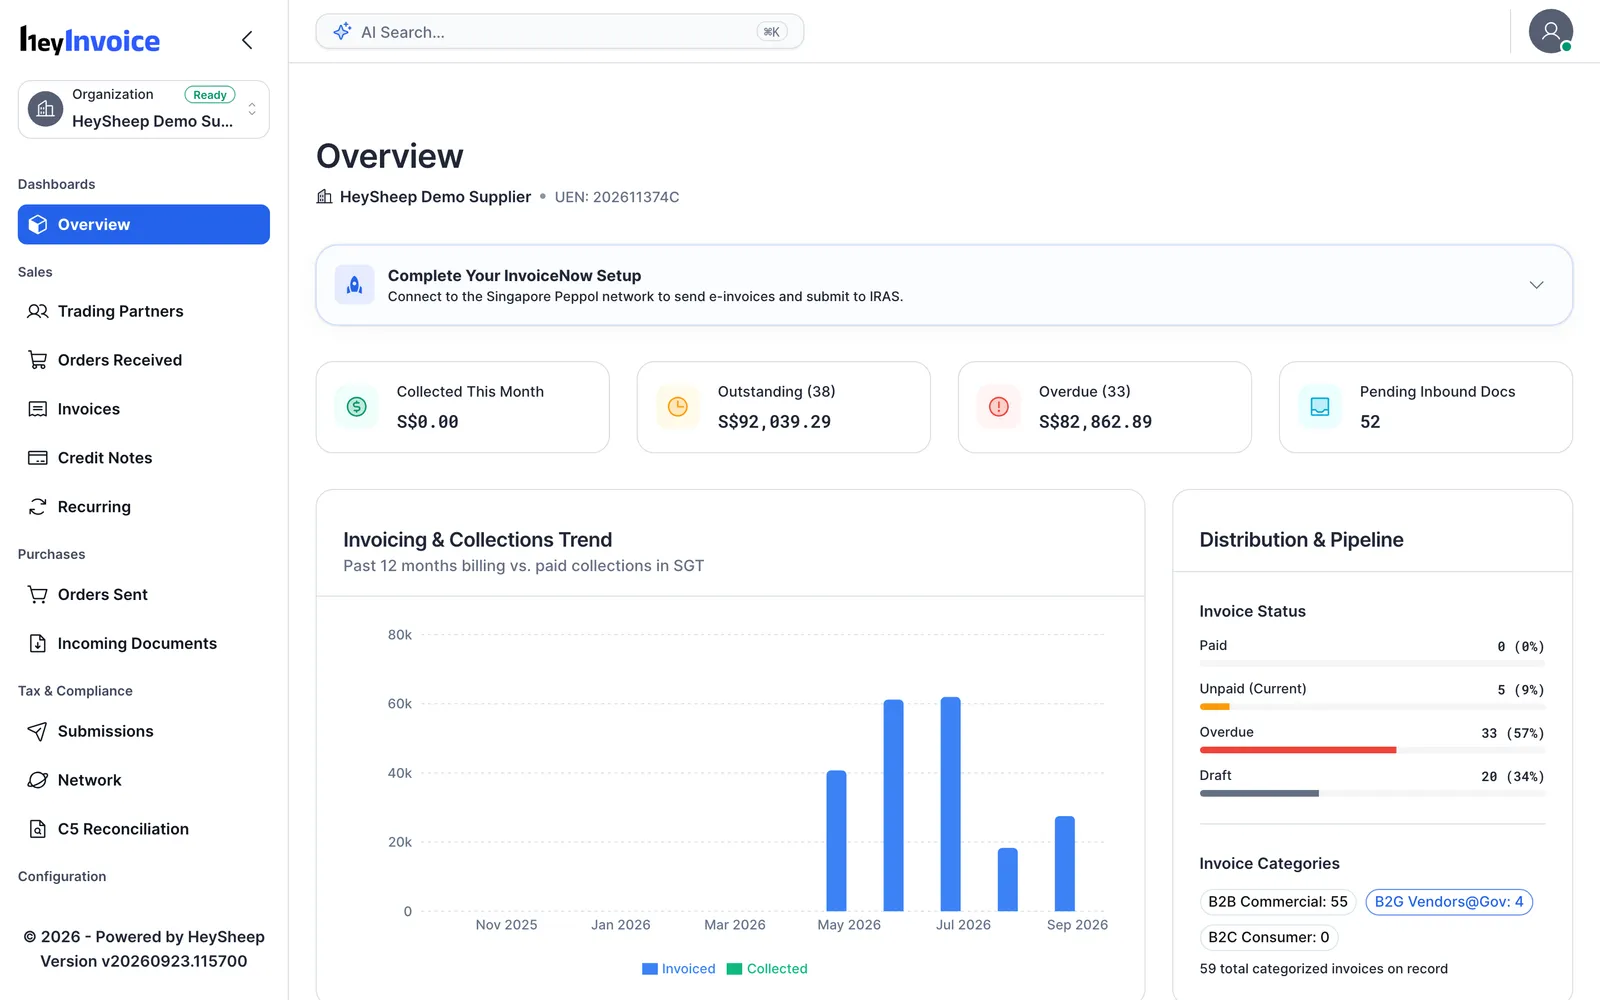
Task: Click the Overdue red progress bar
Action: (x=1298, y=750)
